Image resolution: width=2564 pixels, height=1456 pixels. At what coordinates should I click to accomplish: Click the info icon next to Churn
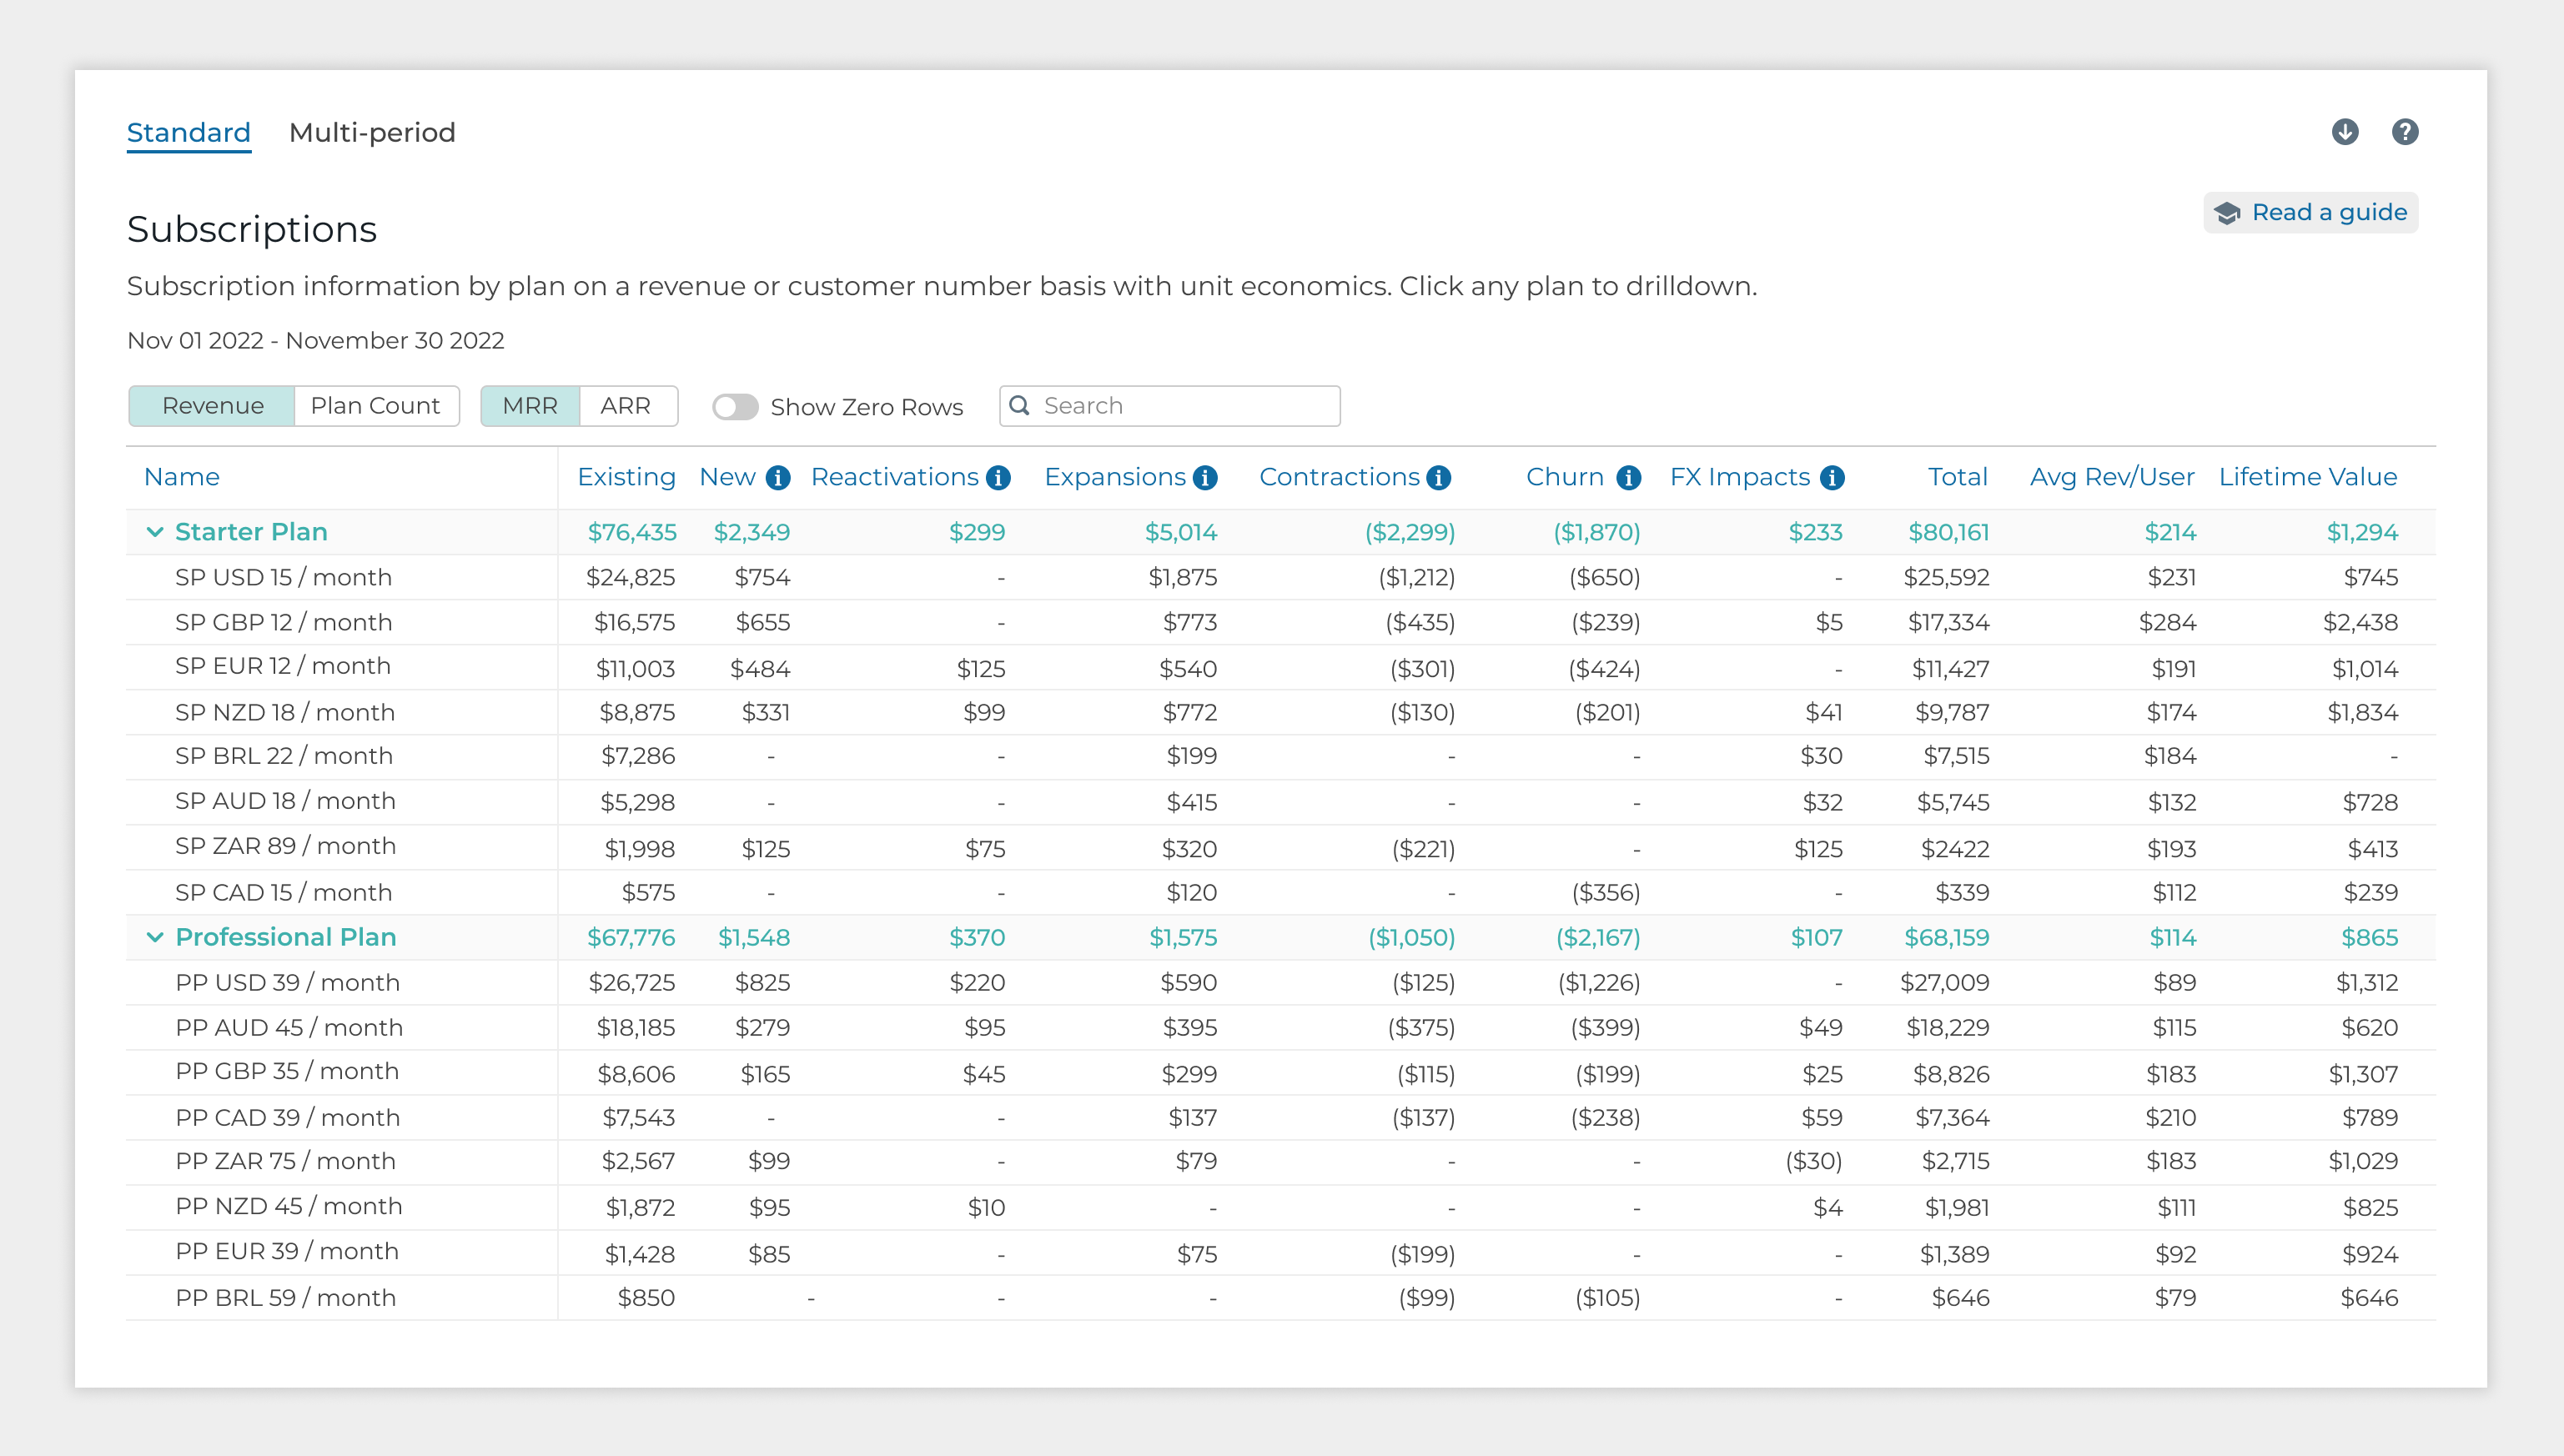[1628, 478]
